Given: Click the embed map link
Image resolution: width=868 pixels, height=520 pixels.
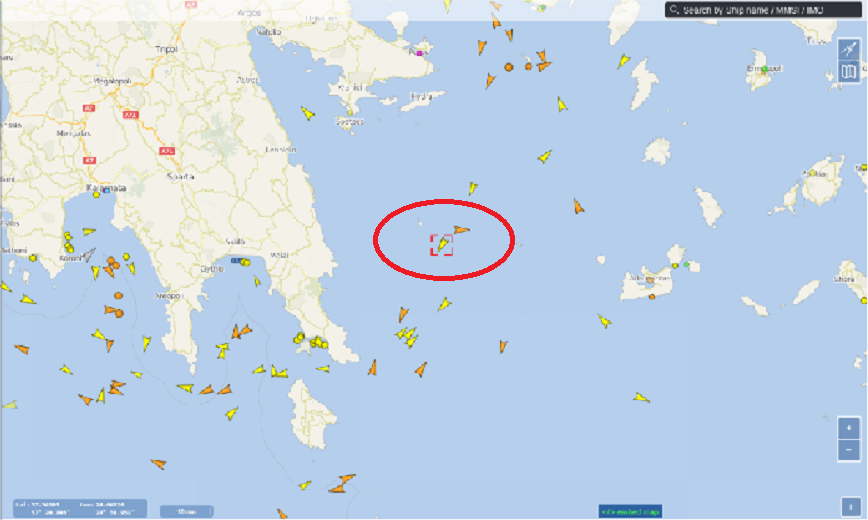Looking at the screenshot, I should tap(630, 511).
